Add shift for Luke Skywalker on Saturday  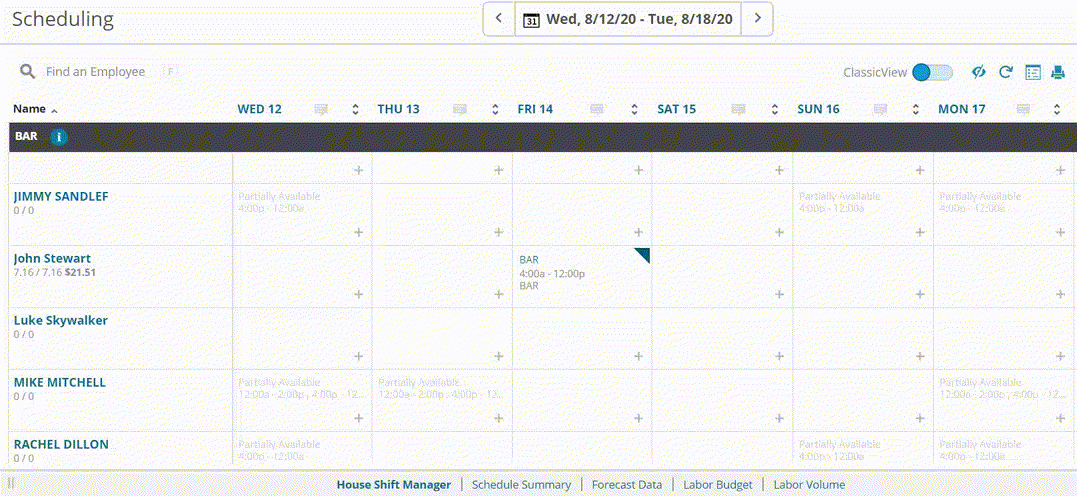pyautogui.click(x=778, y=356)
